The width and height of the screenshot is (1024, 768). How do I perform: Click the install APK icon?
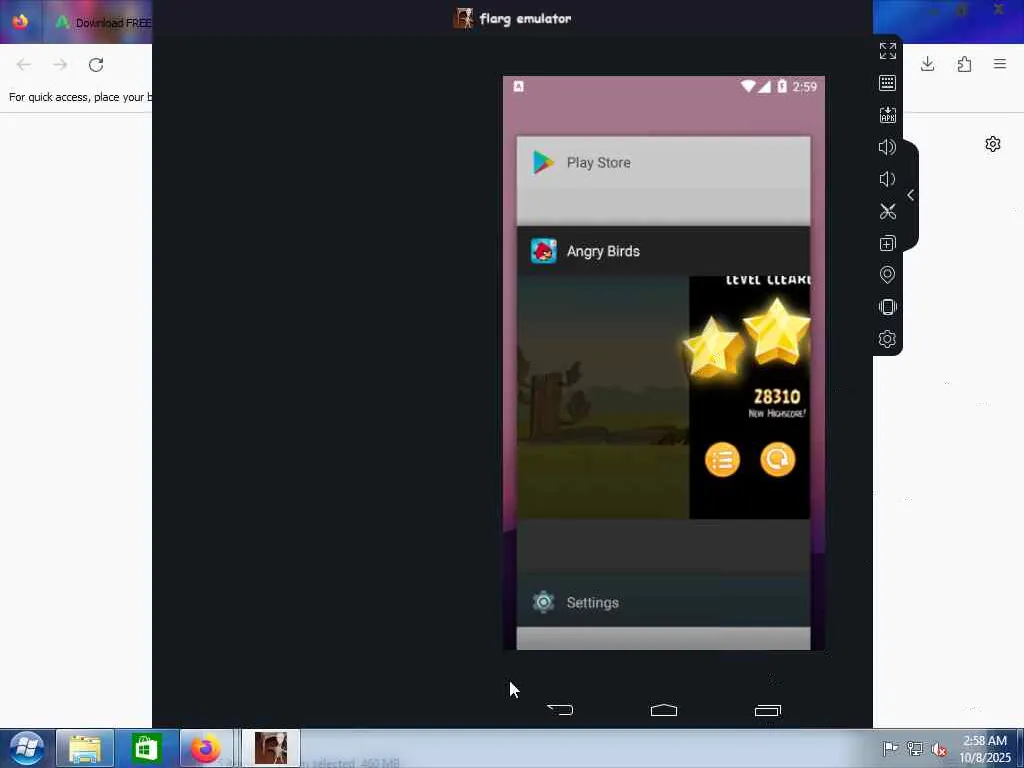[x=887, y=115]
